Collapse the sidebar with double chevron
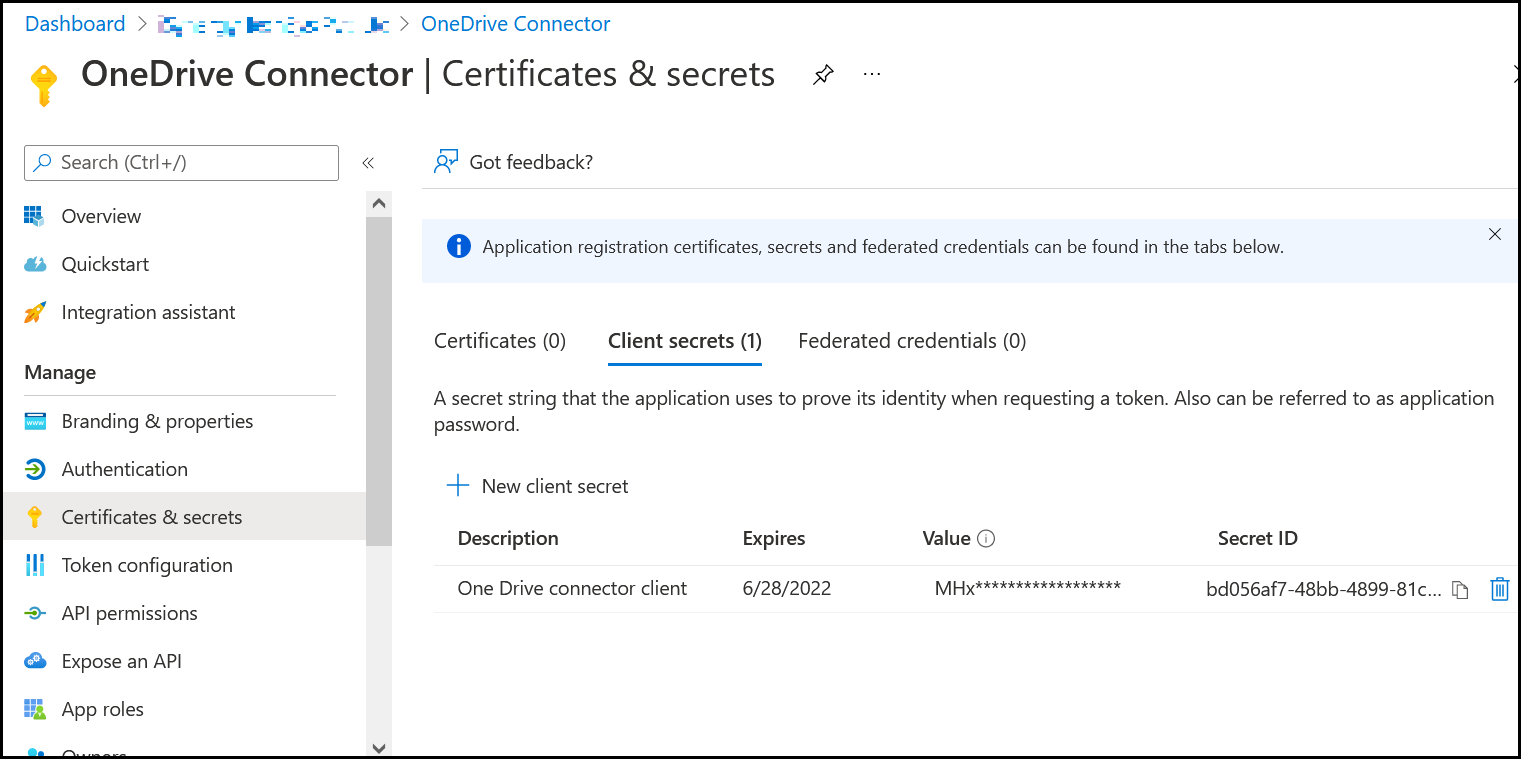This screenshot has width=1521, height=759. [x=368, y=163]
